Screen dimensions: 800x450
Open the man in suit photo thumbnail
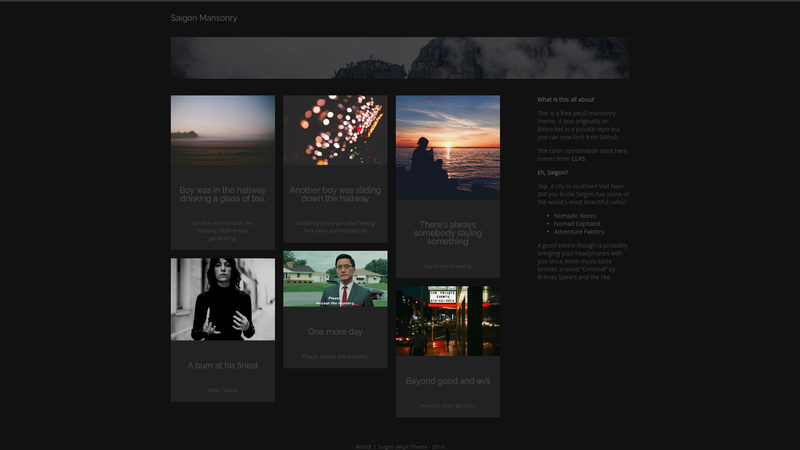[335, 279]
